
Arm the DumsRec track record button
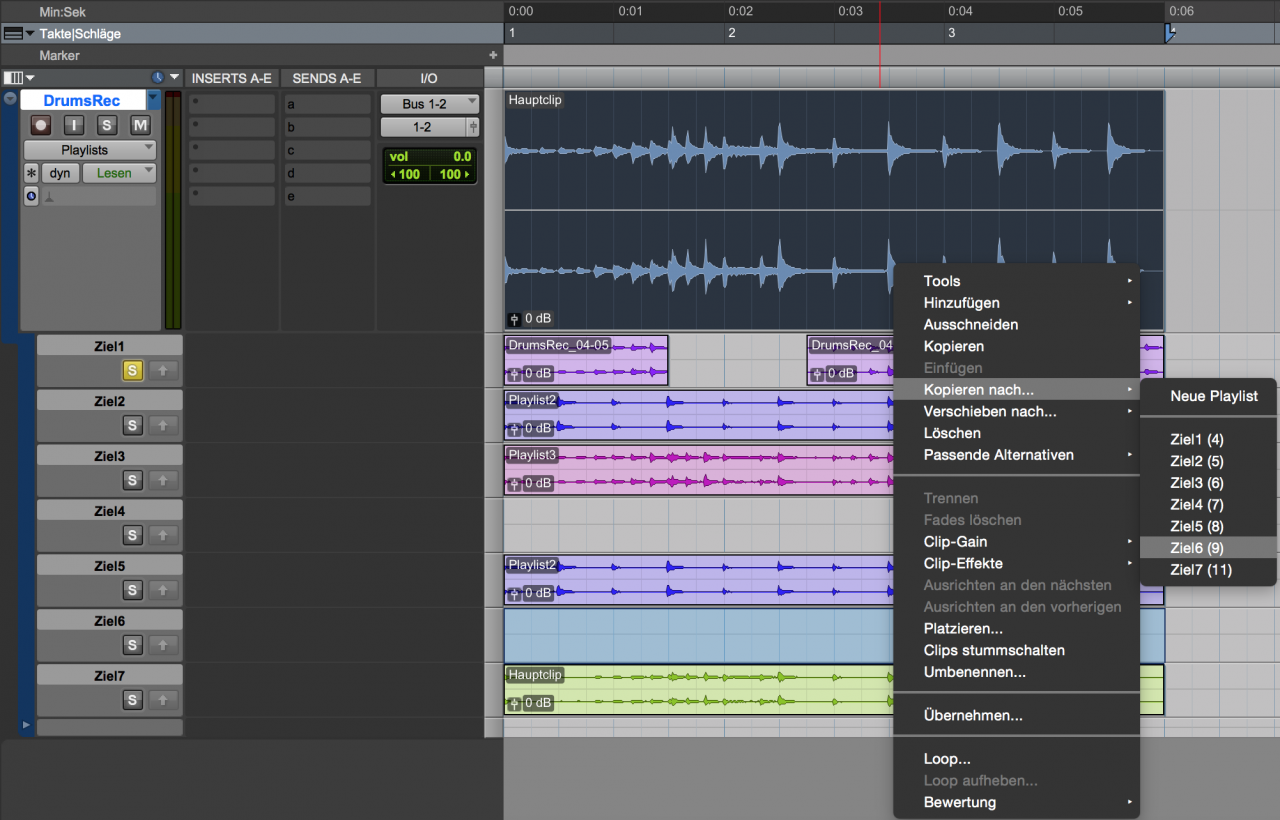coord(41,125)
